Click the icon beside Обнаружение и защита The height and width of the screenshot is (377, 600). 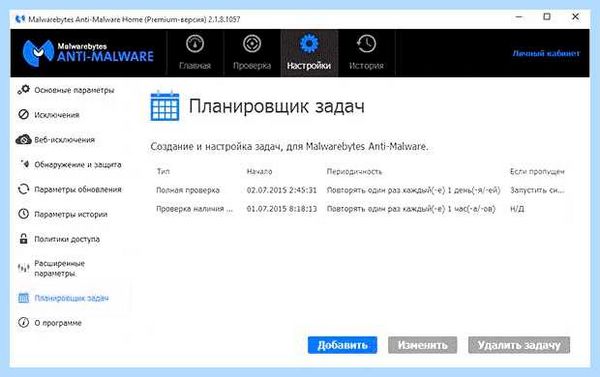tap(24, 164)
